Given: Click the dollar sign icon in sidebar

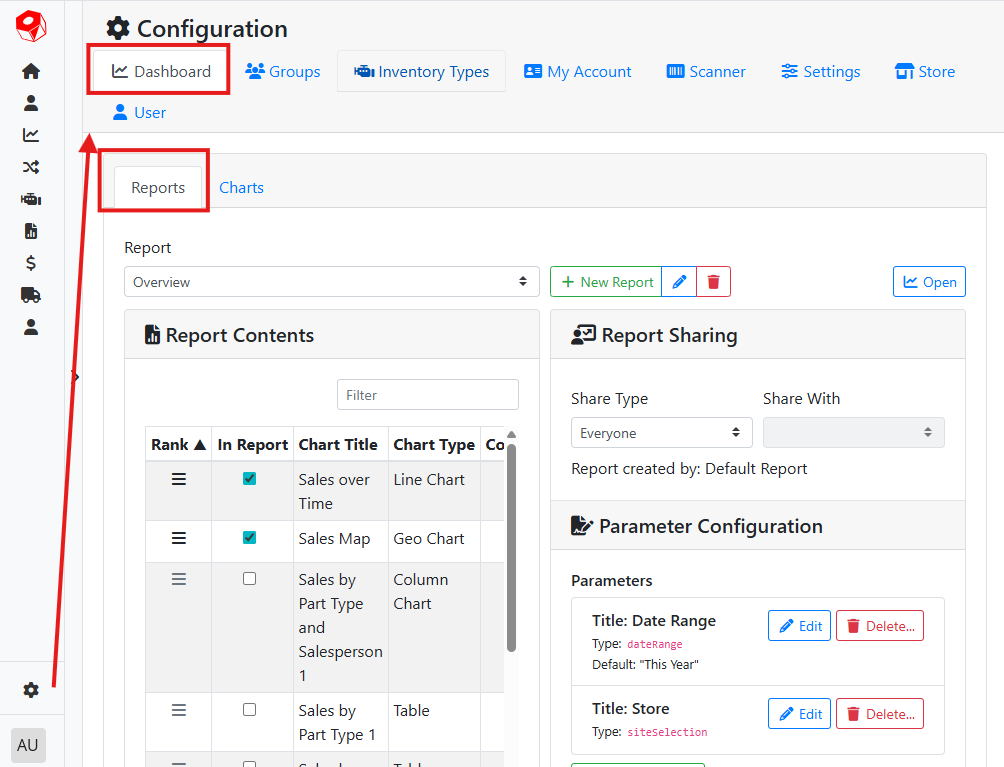Looking at the screenshot, I should [x=31, y=263].
